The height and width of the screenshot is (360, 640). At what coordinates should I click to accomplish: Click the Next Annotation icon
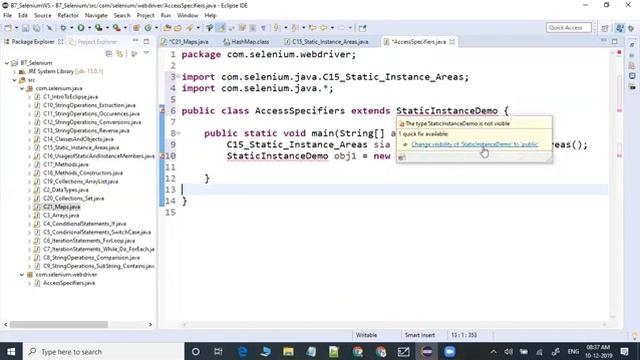278,28
